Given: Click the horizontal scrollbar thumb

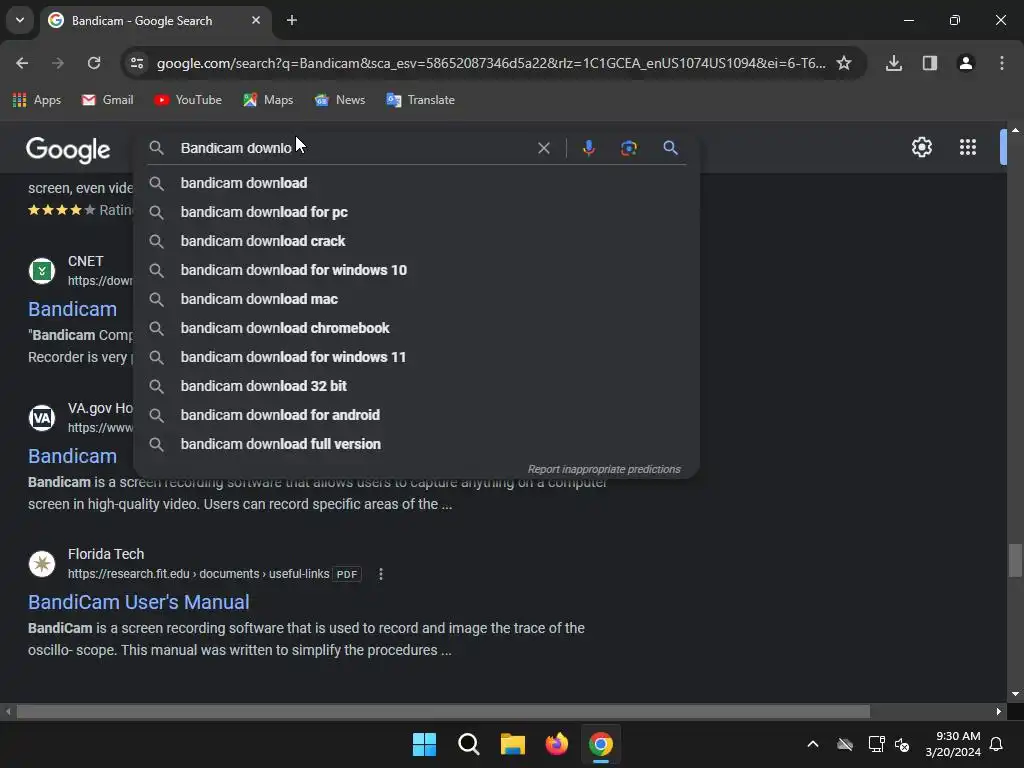Looking at the screenshot, I should [443, 711].
